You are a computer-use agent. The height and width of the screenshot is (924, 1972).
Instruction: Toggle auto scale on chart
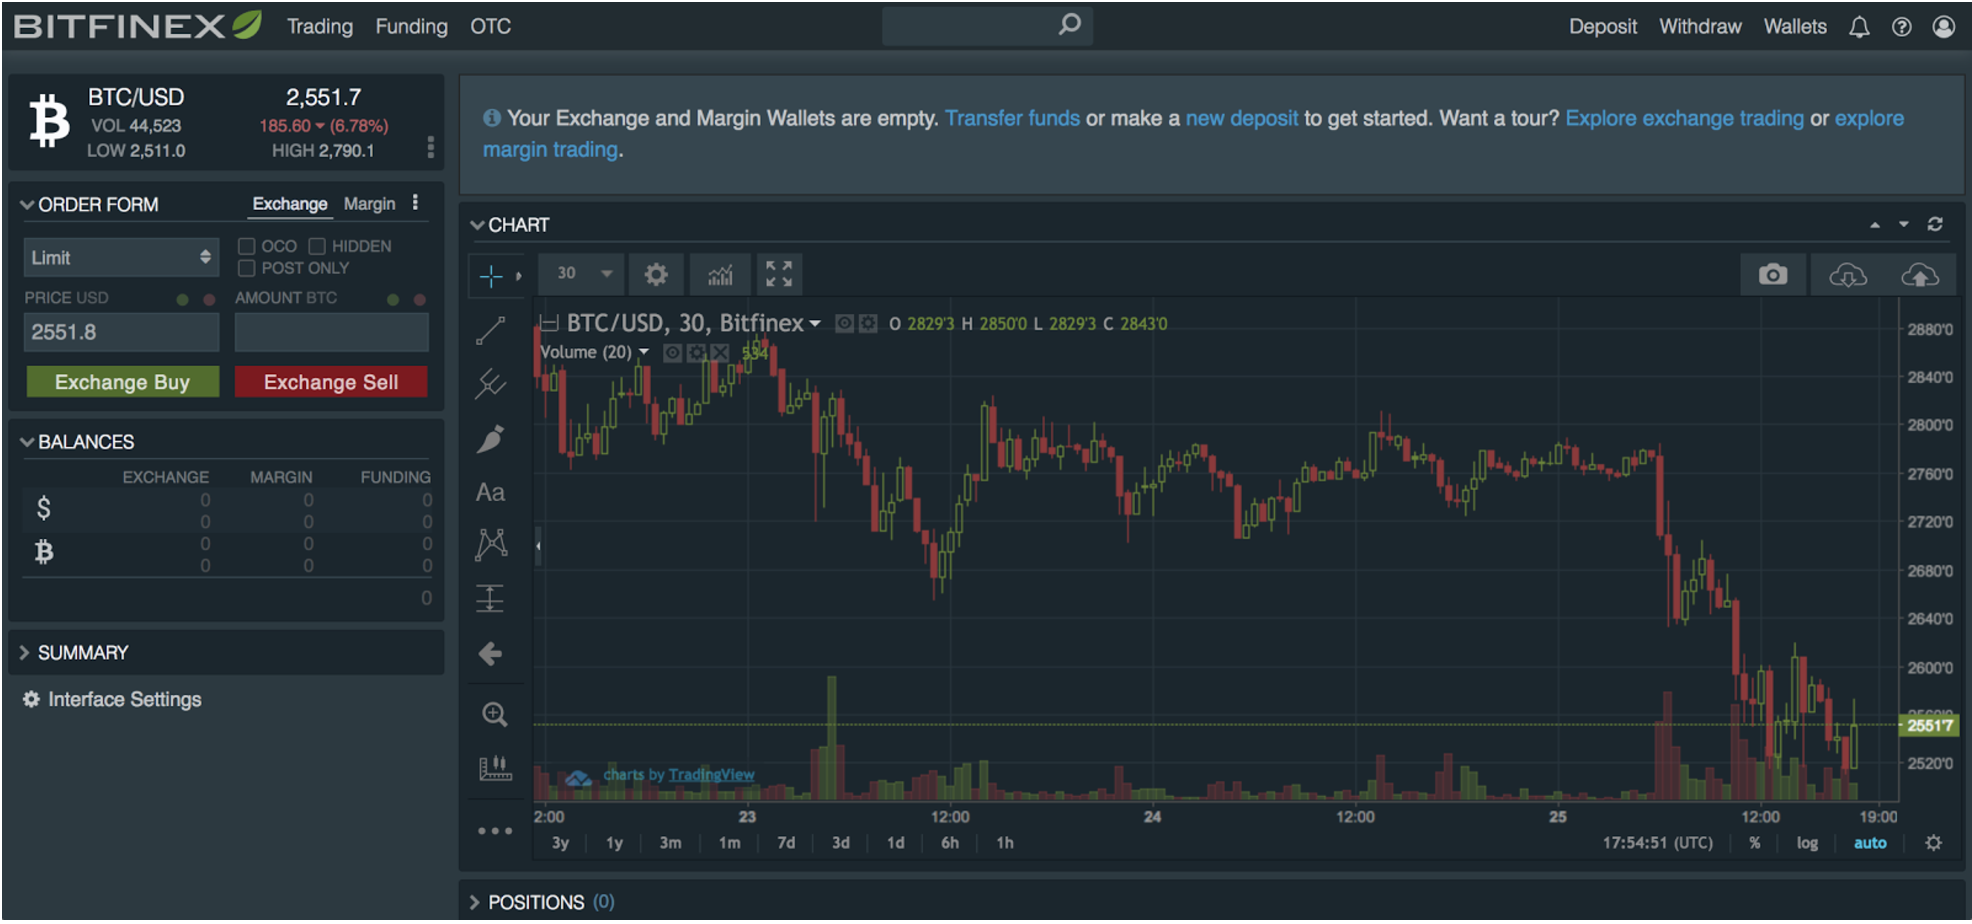(1870, 843)
